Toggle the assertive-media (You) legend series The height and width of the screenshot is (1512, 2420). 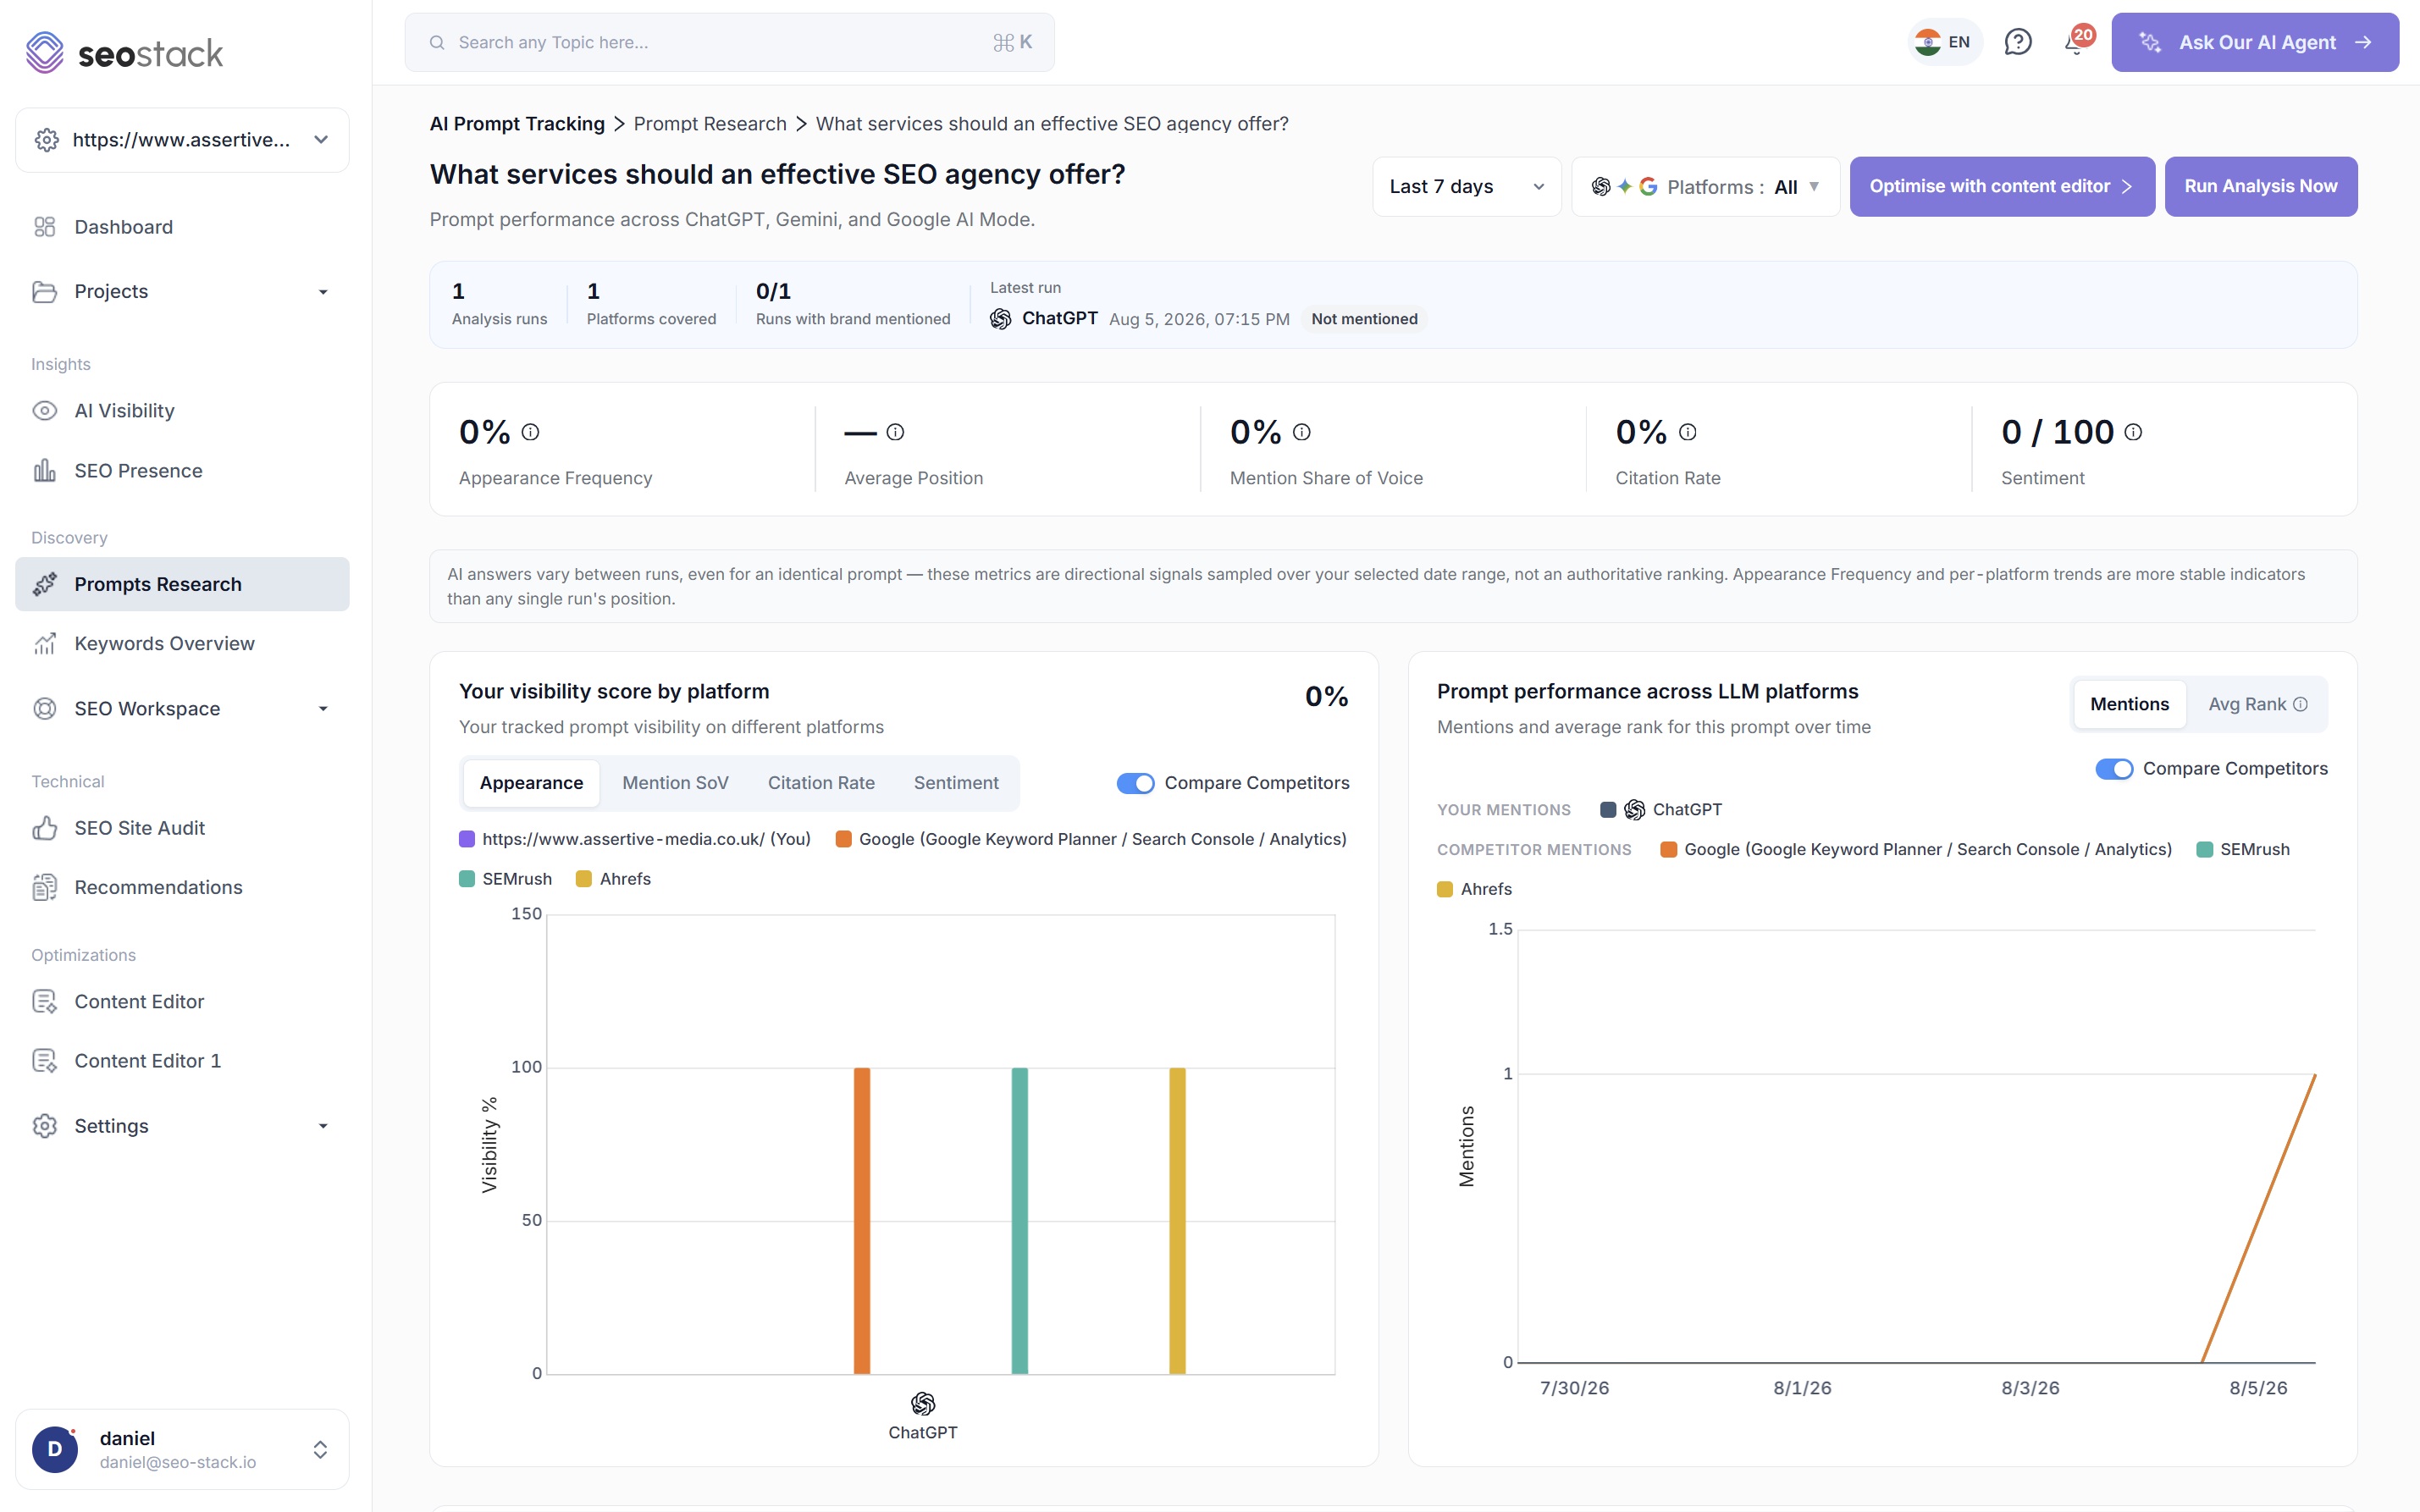coord(635,839)
